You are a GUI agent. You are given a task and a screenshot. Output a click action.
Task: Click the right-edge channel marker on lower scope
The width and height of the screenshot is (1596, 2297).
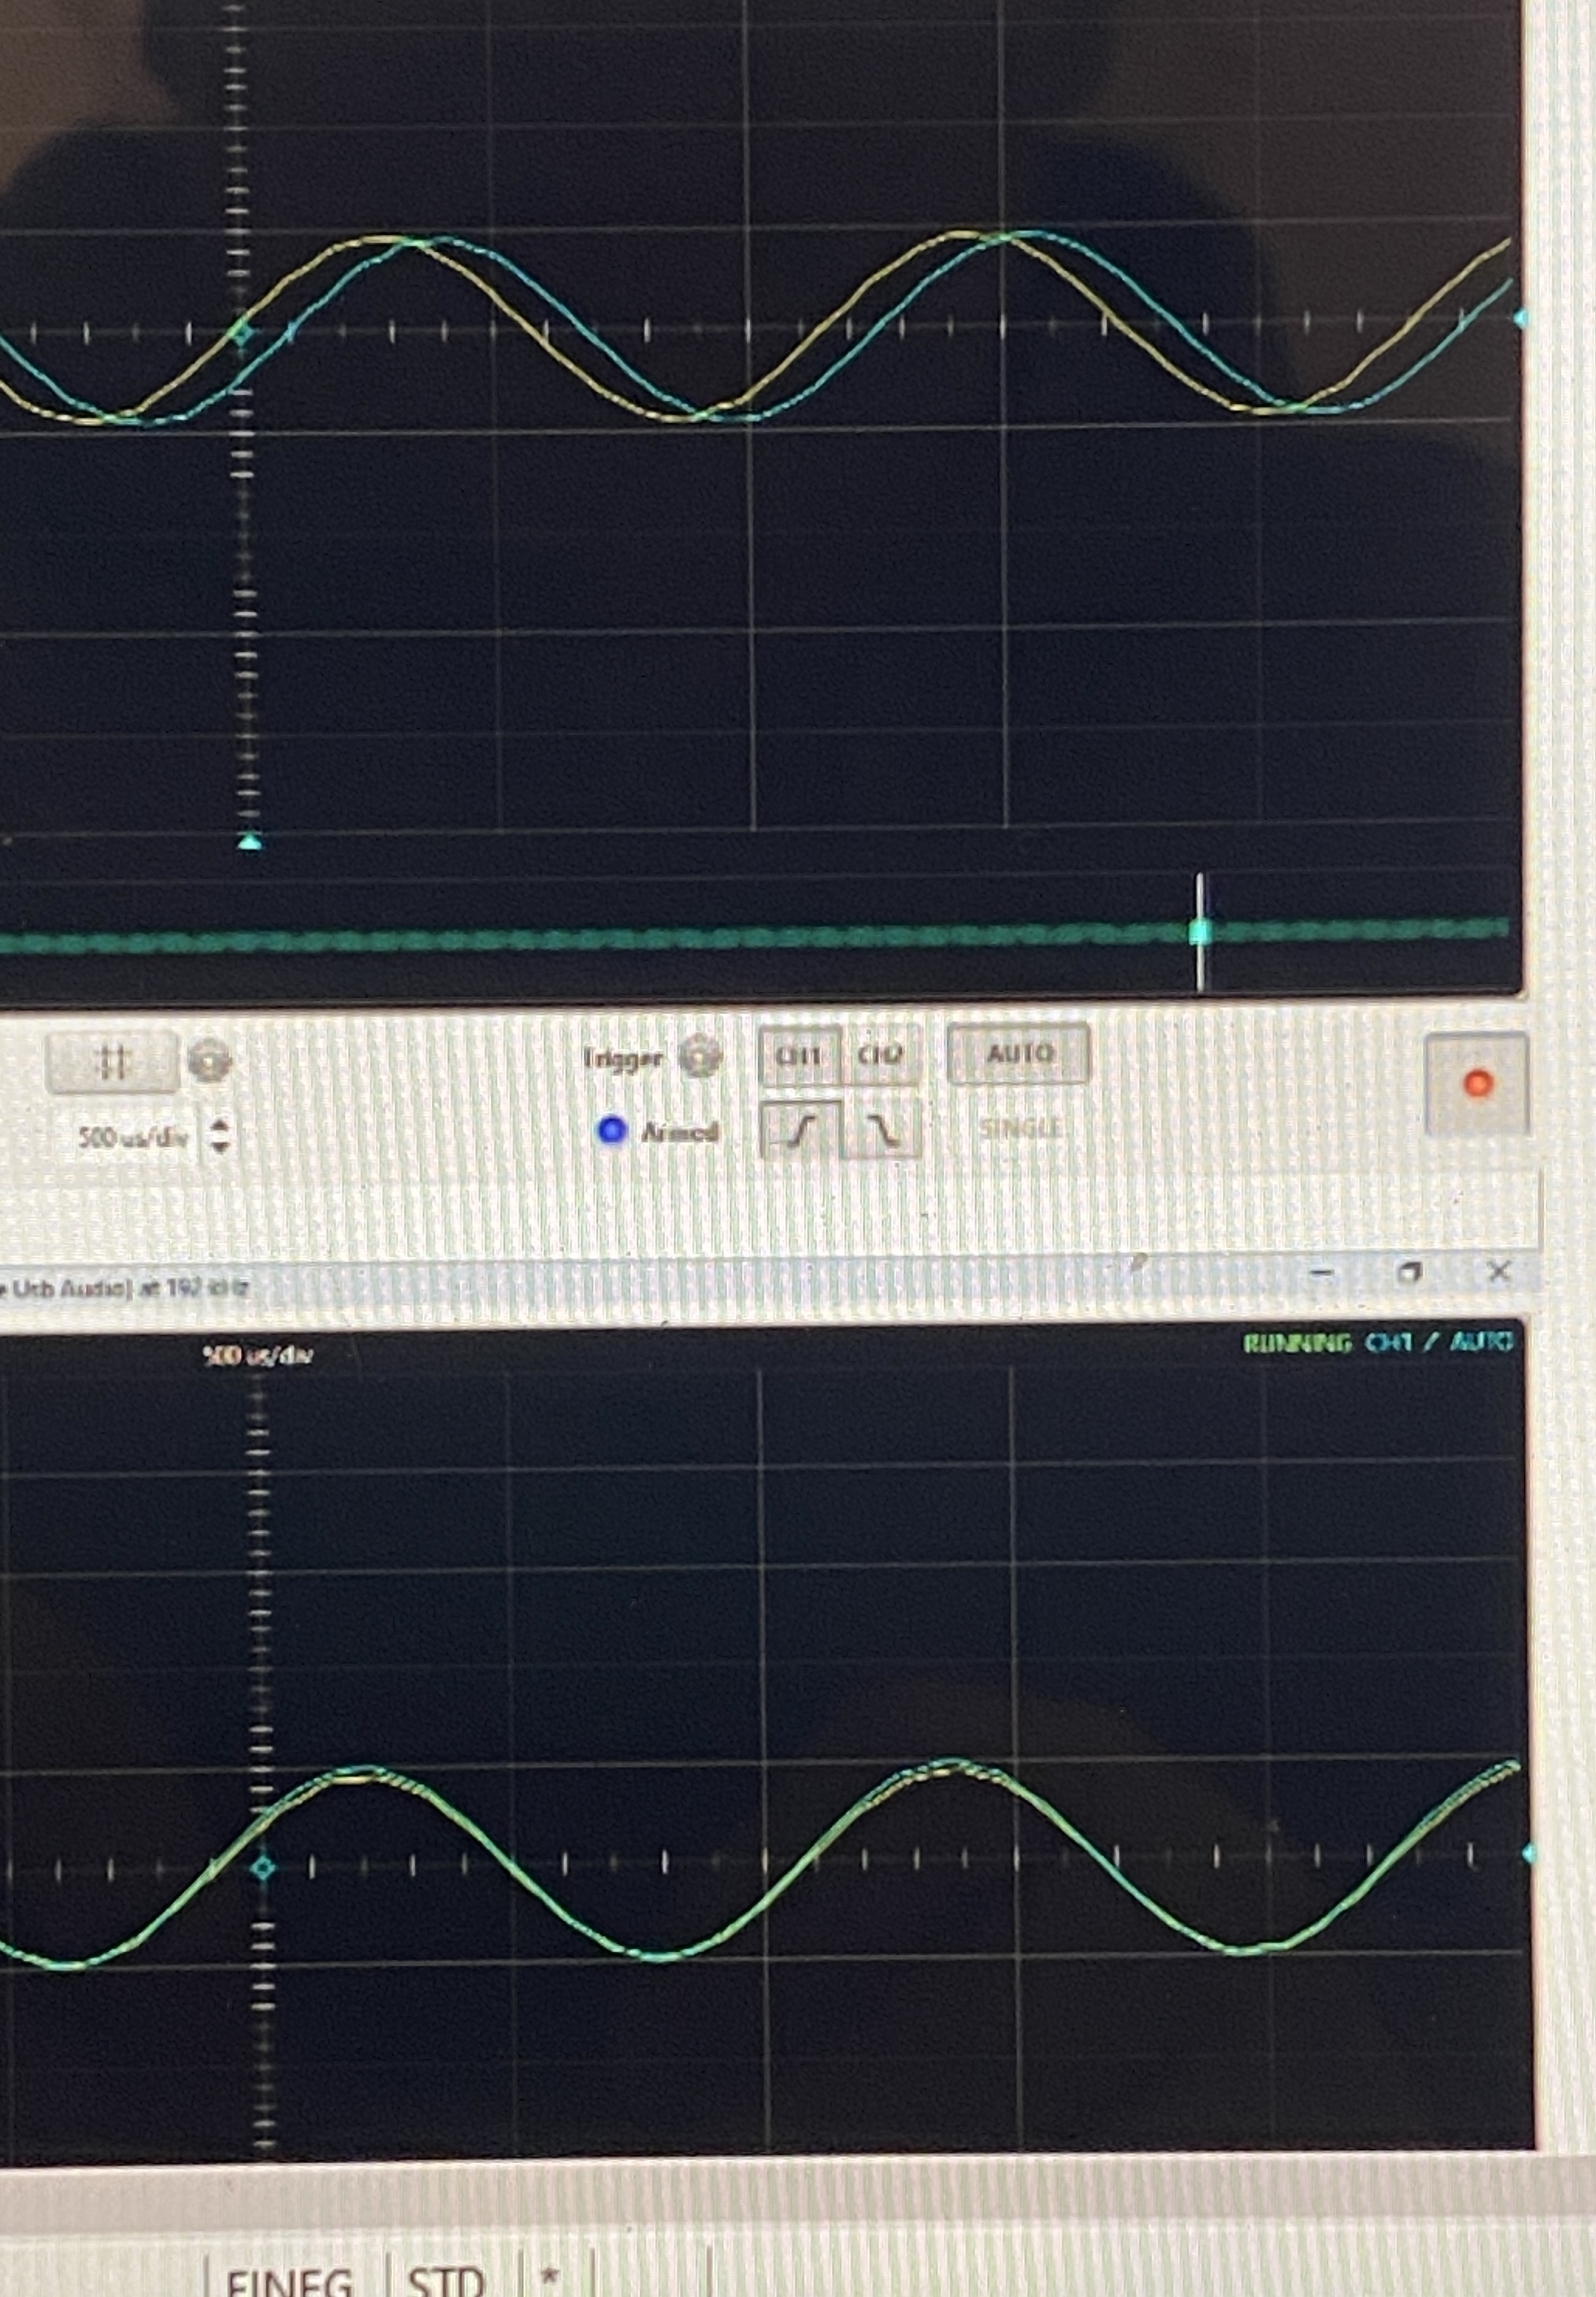click(1528, 1854)
